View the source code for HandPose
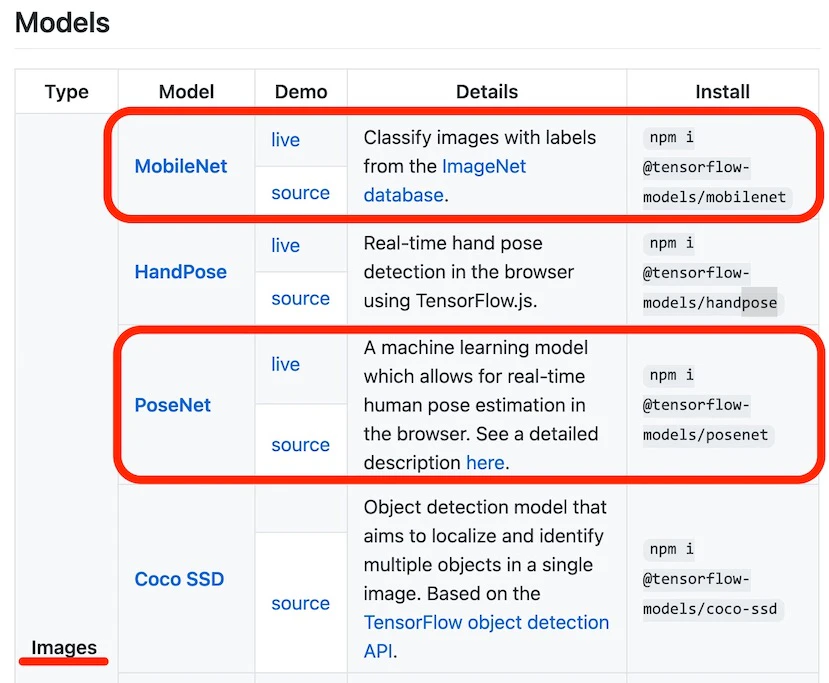This screenshot has height=683, width=829. coord(300,298)
